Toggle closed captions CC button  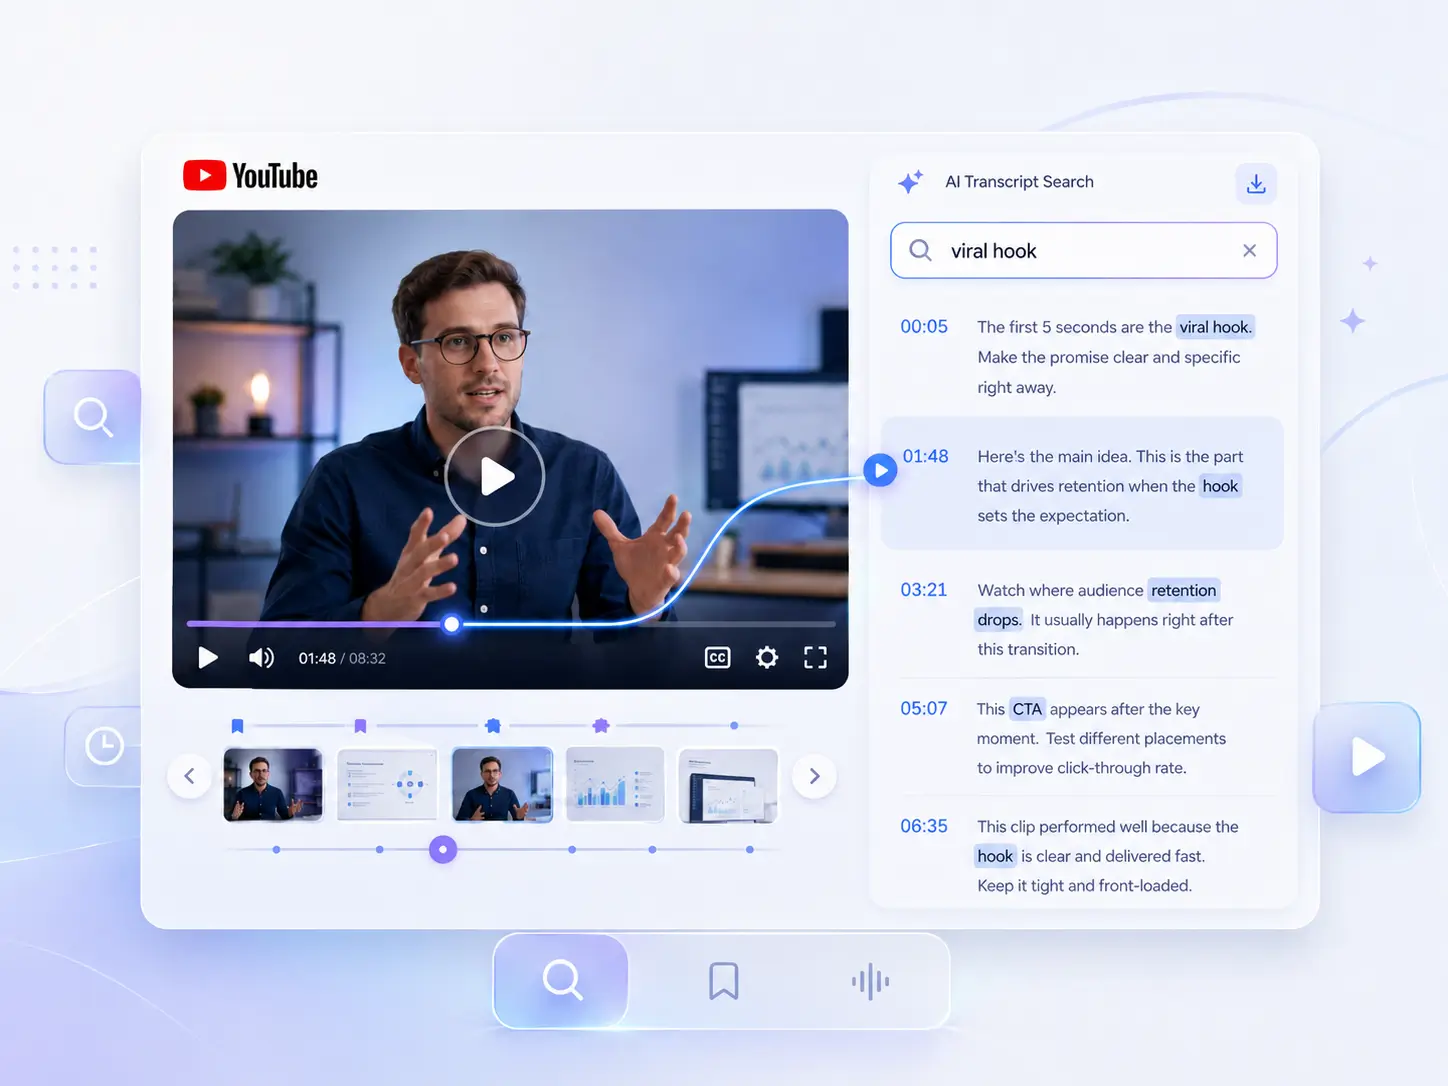click(717, 657)
